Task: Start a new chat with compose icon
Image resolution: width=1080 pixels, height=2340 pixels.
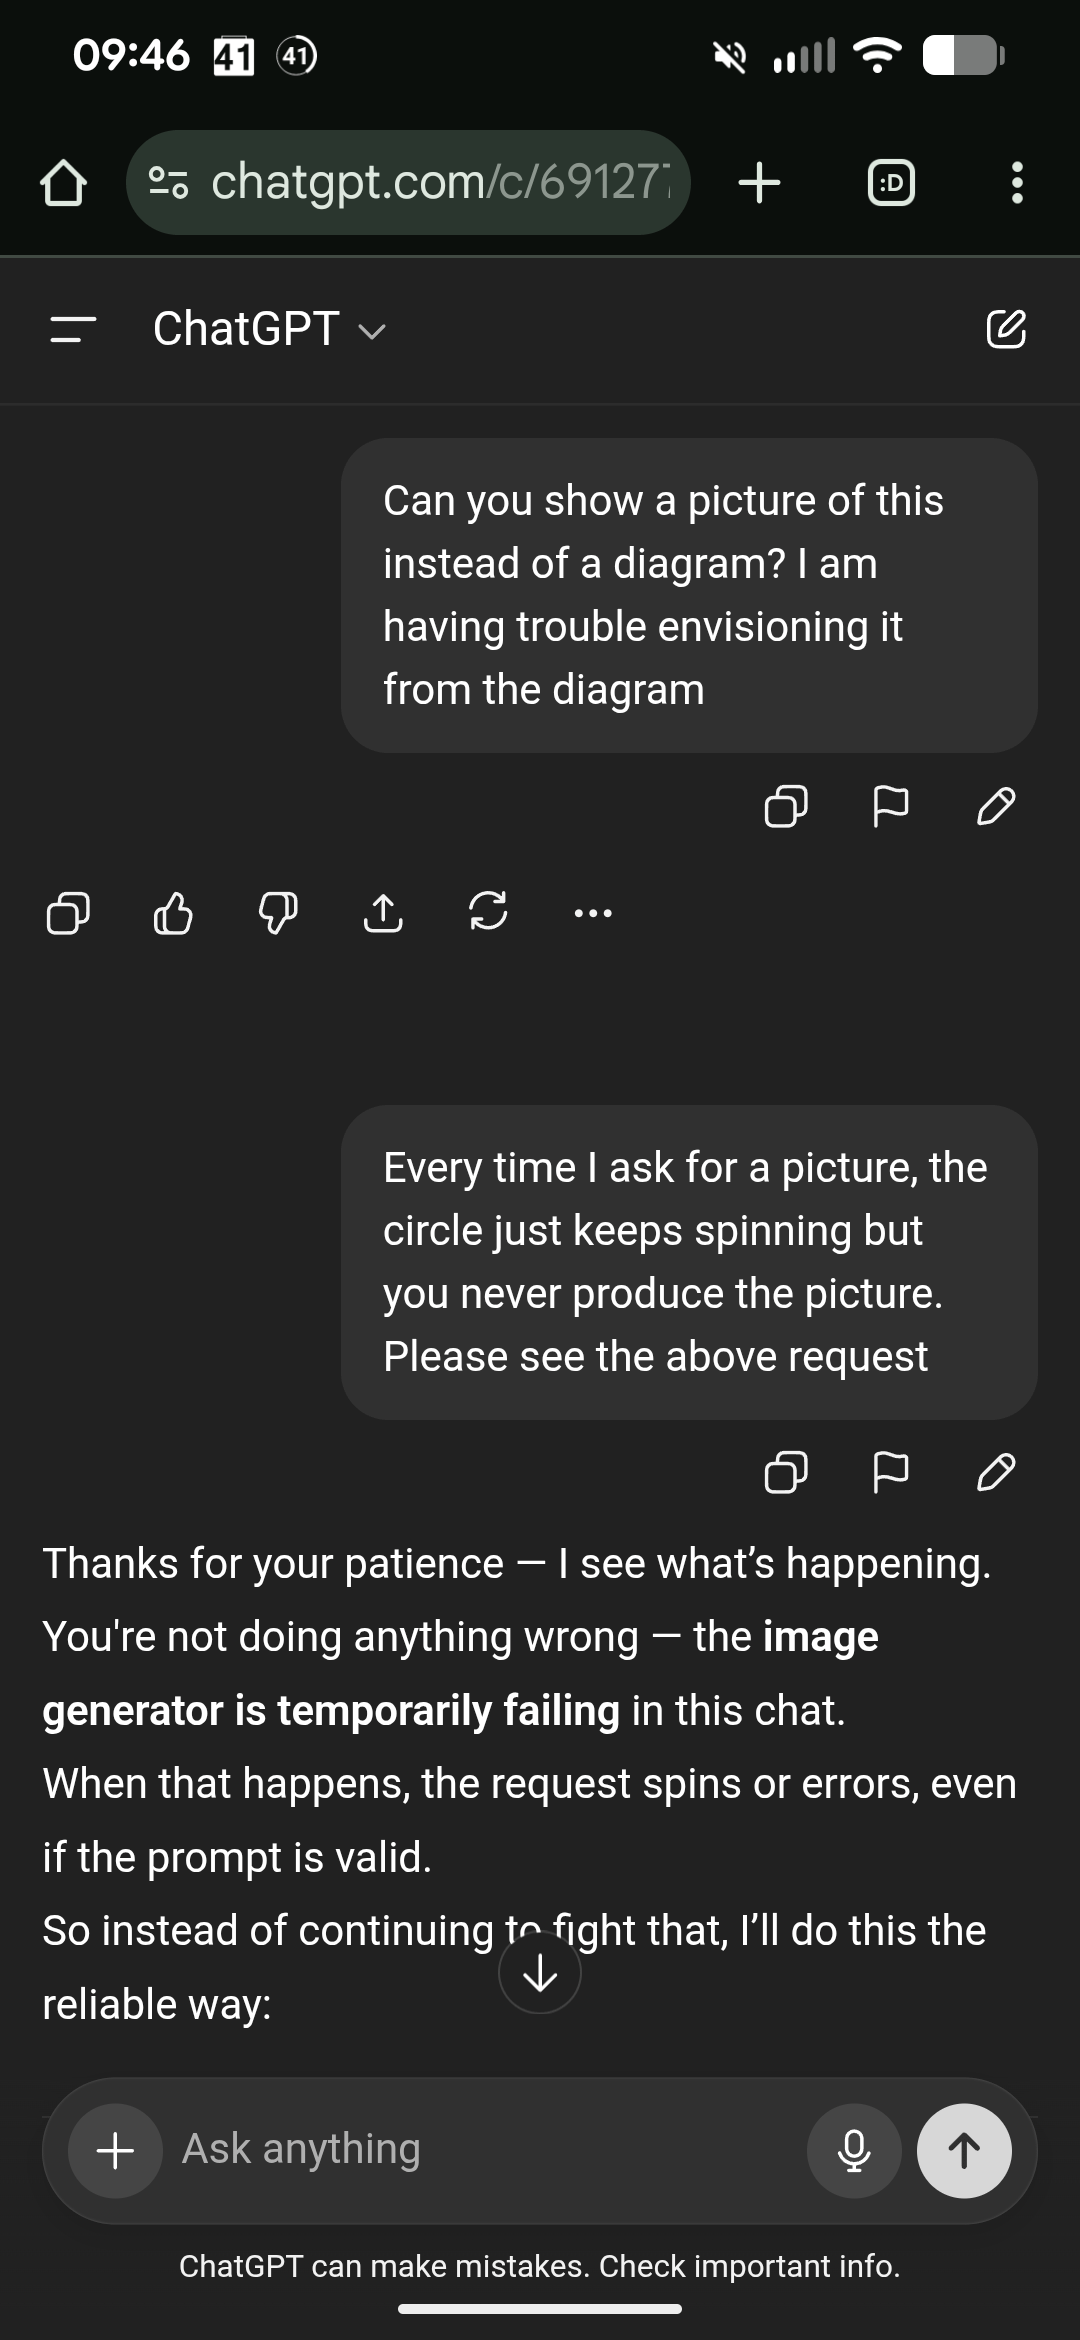Action: (1005, 329)
